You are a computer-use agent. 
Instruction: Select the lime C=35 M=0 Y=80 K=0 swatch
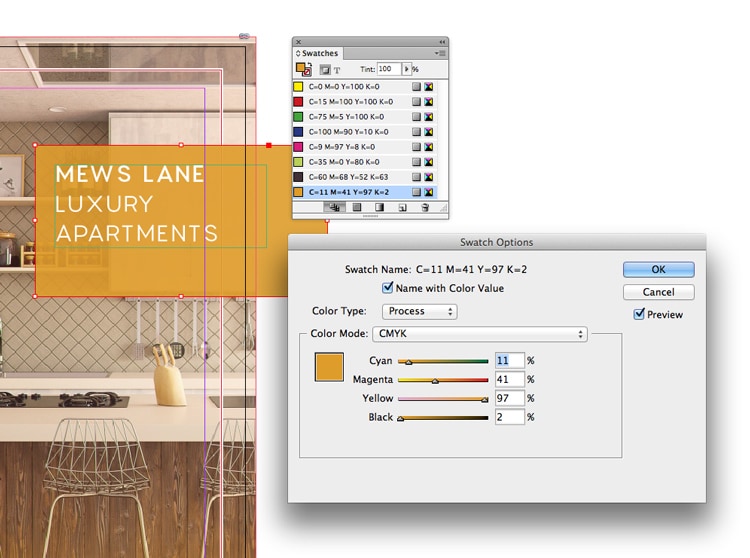point(364,162)
